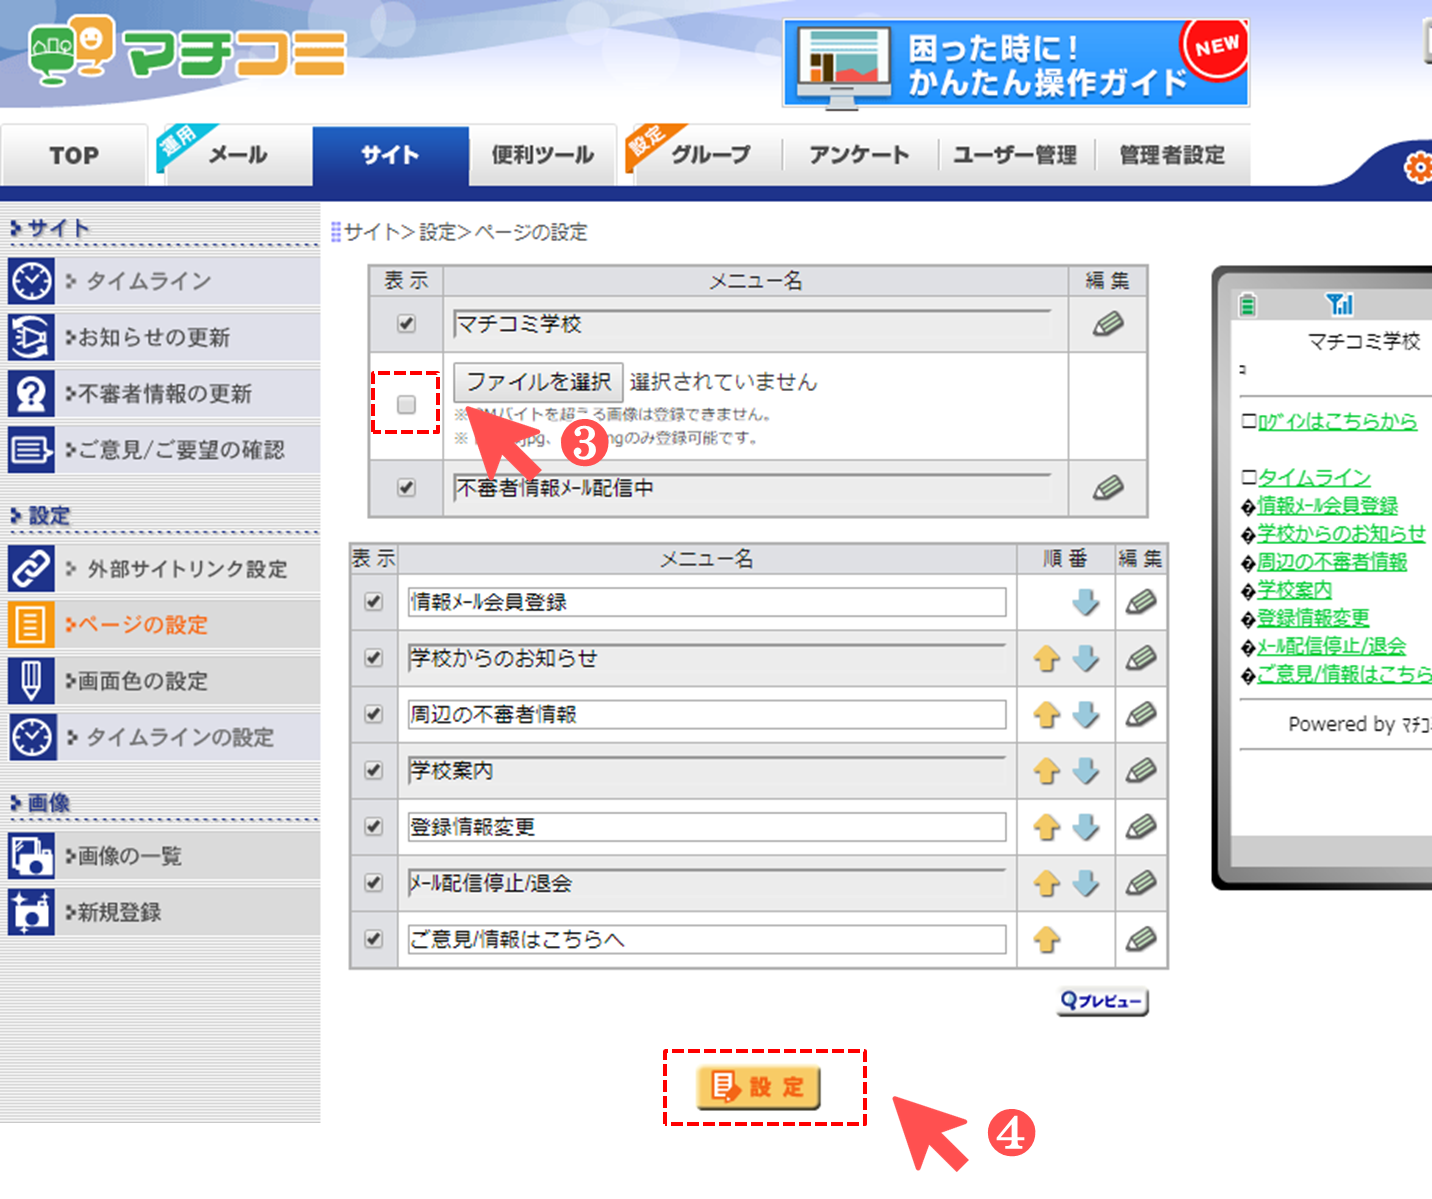Uncheck display checkbox for マチコミ学校
This screenshot has width=1432, height=1199.
pyautogui.click(x=406, y=323)
